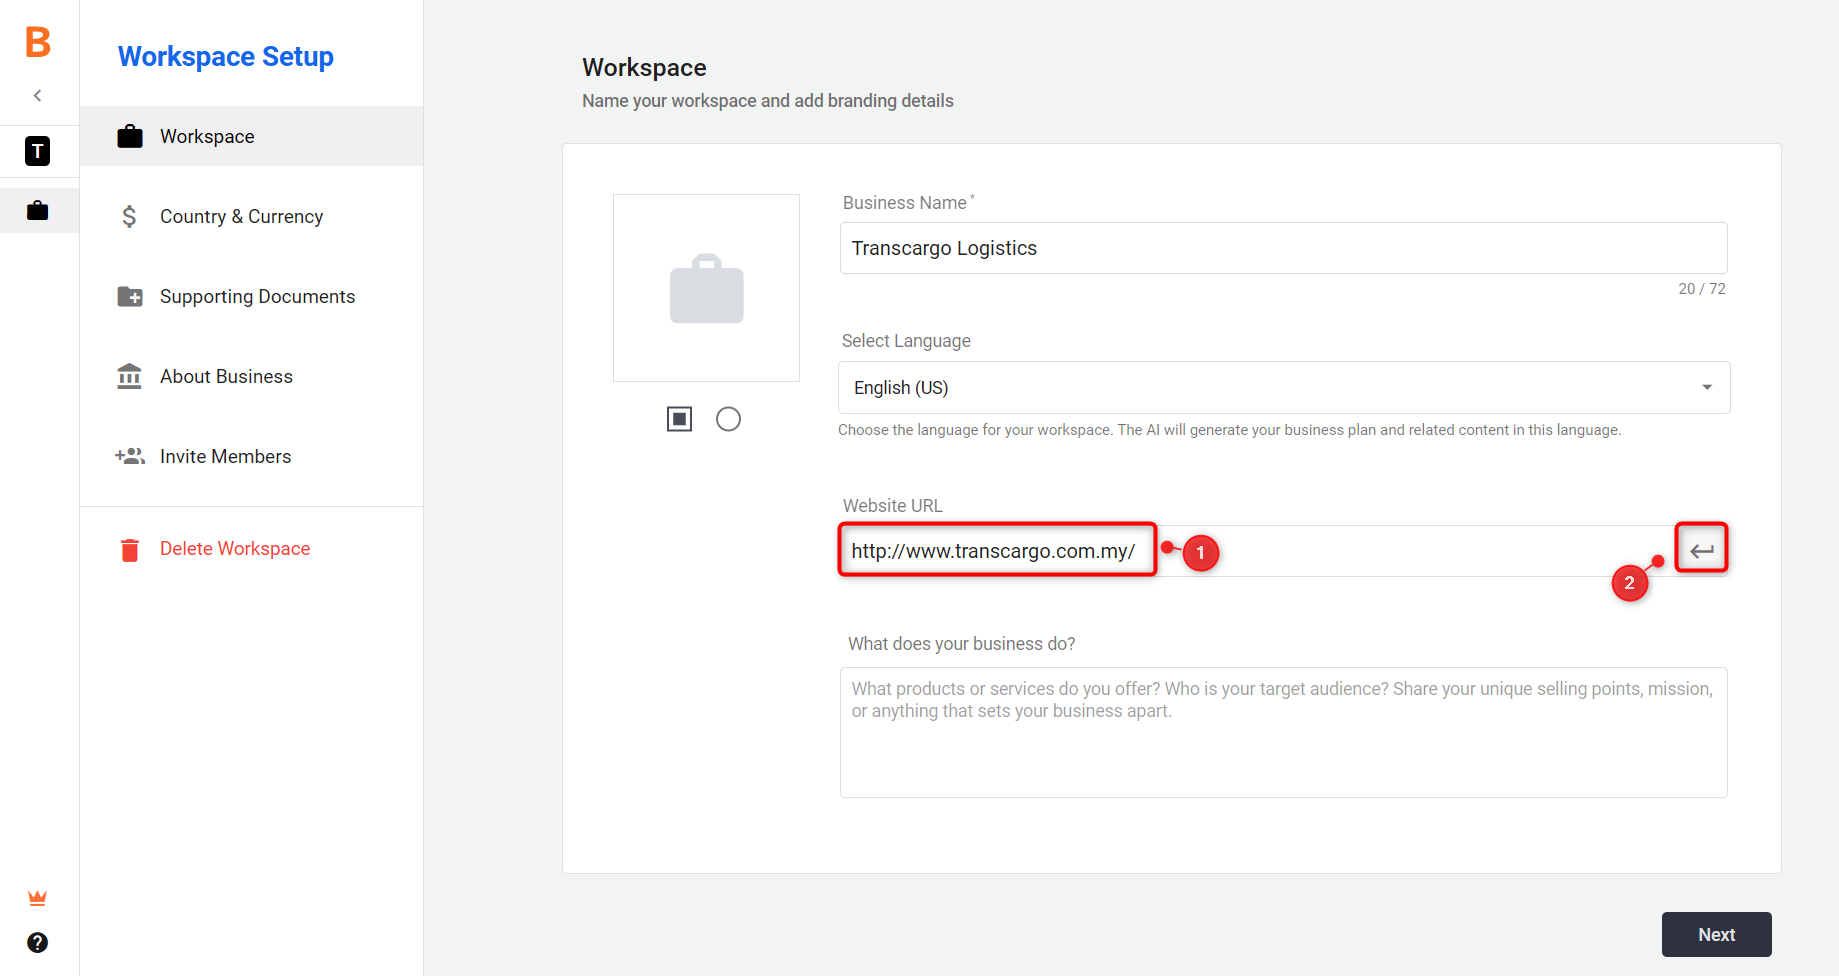The width and height of the screenshot is (1839, 976).
Task: Go to Country & Currency settings
Action: (251, 216)
